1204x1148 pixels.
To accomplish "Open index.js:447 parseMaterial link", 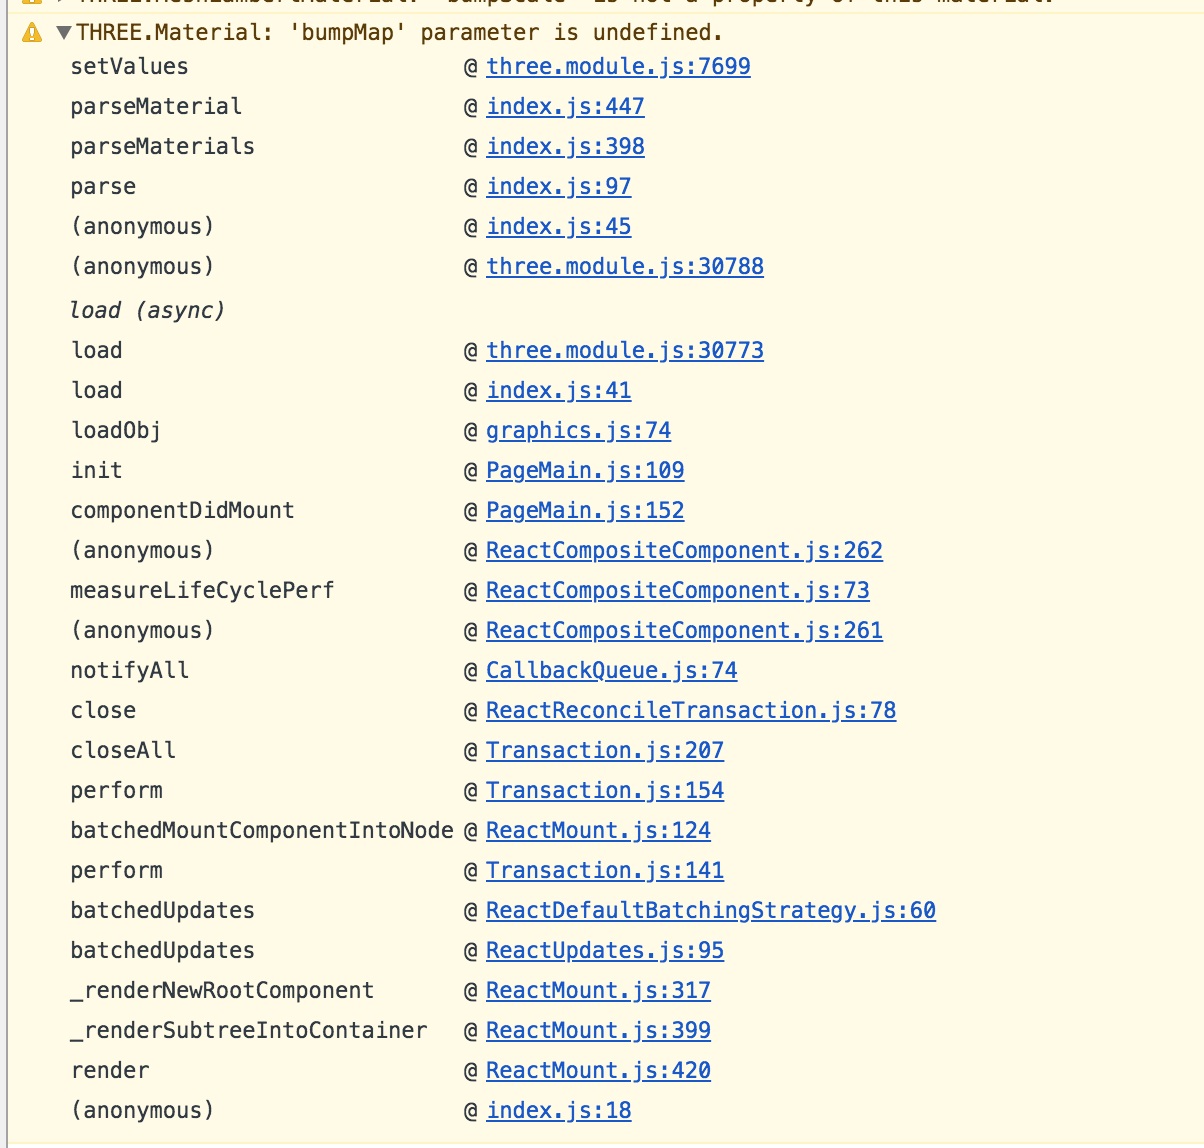I will pos(565,106).
